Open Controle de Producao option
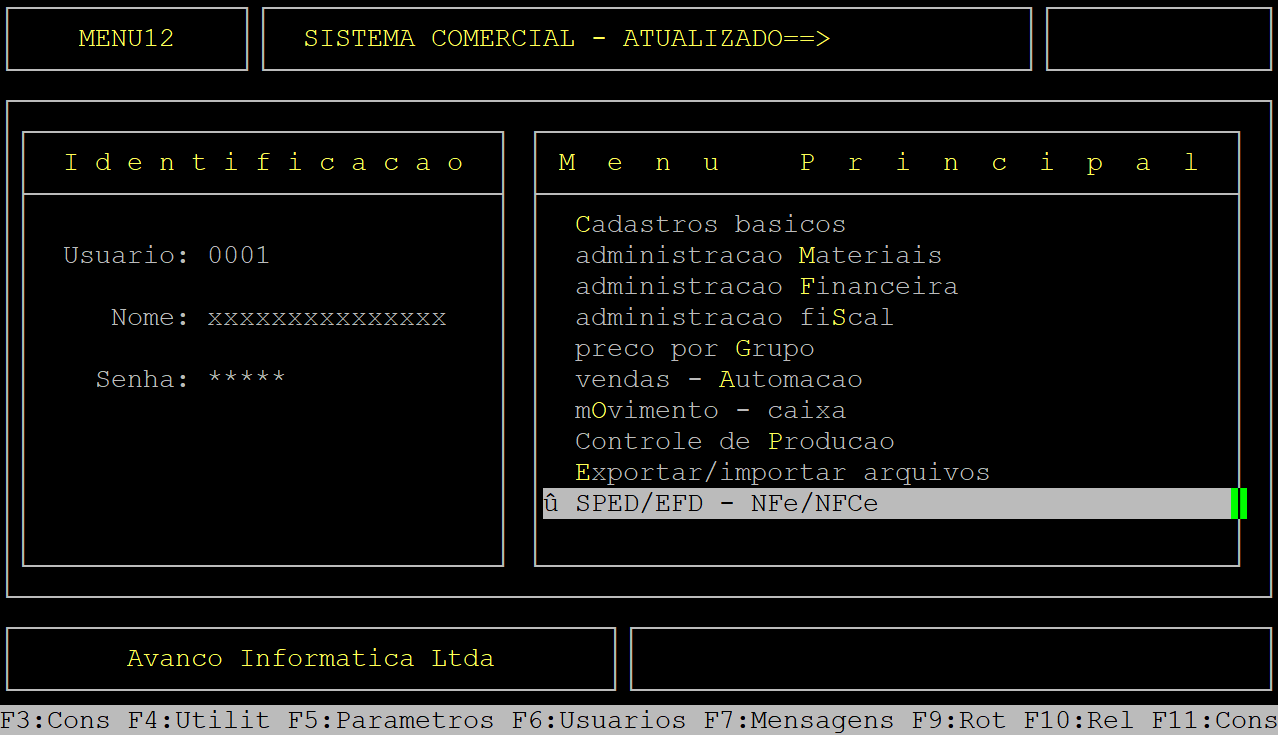This screenshot has width=1278, height=735. pos(734,441)
